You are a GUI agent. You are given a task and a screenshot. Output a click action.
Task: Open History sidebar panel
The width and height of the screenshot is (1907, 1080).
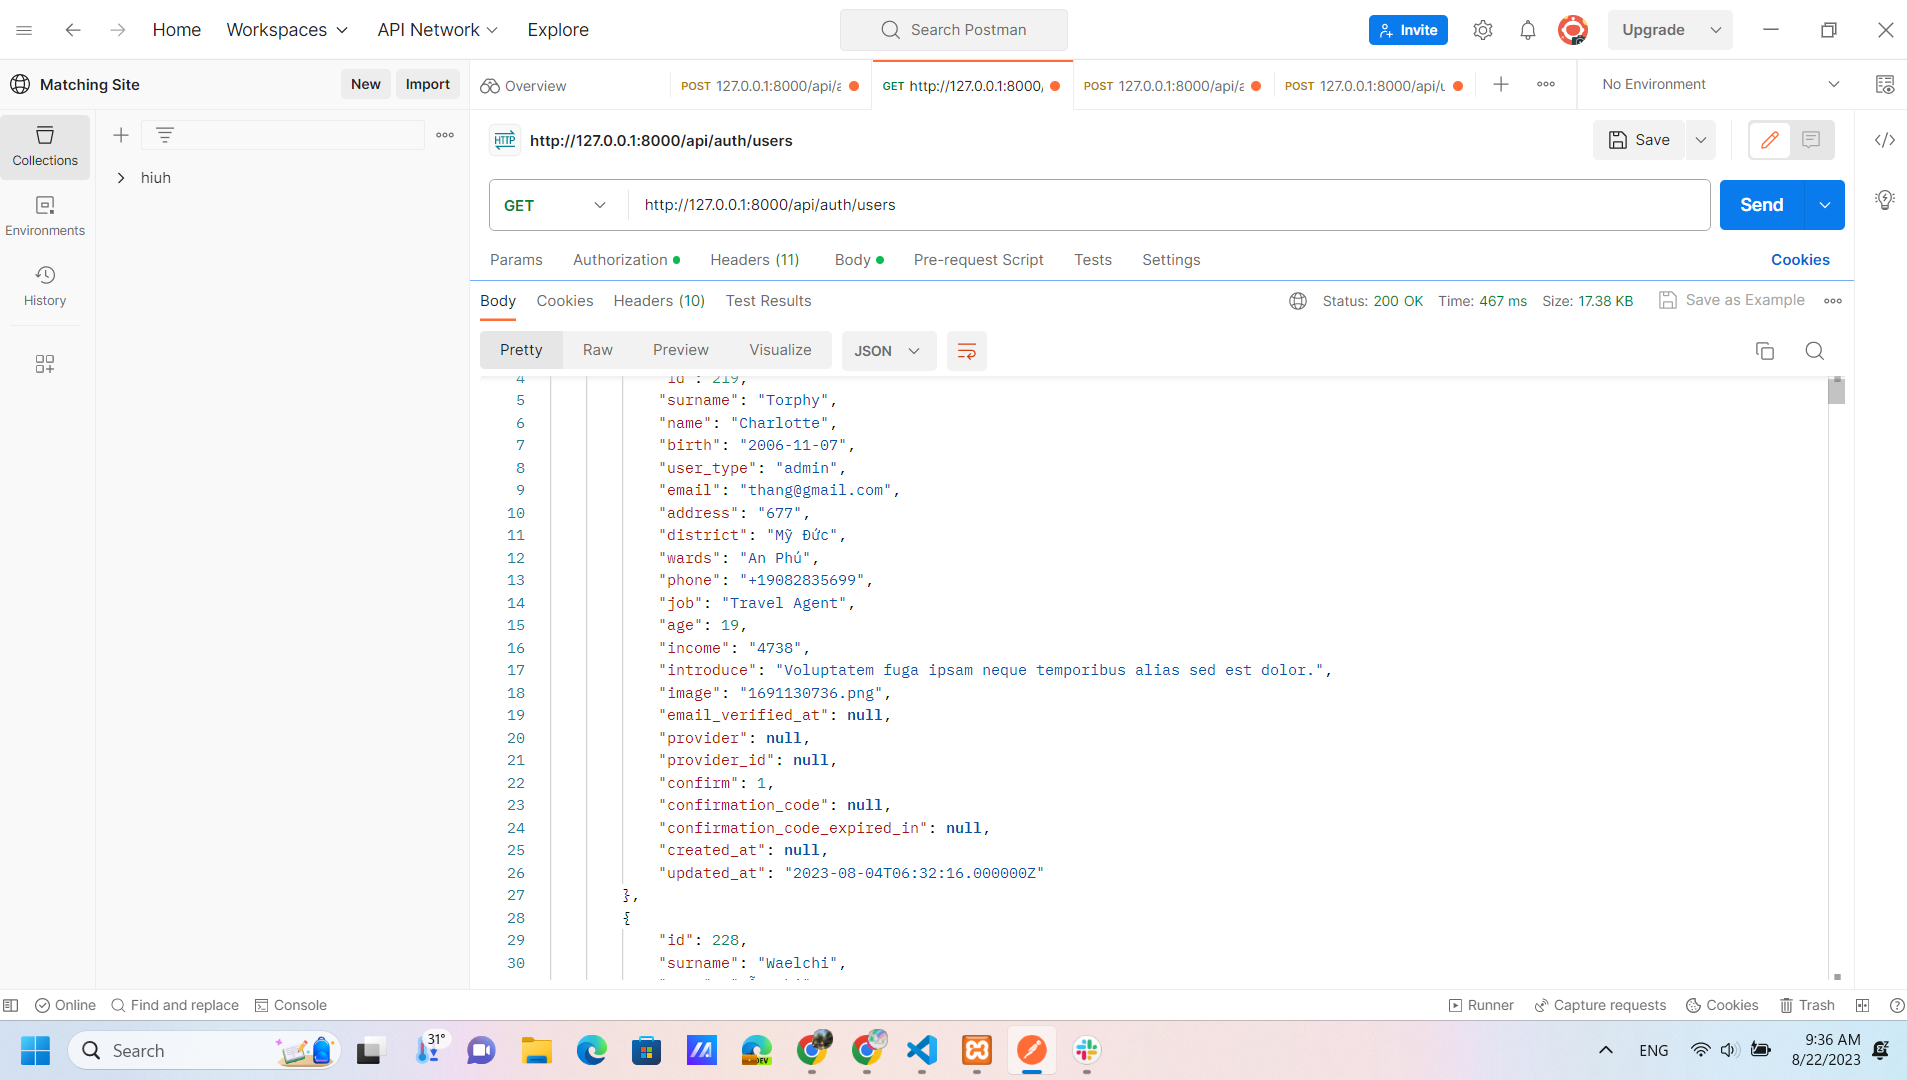tap(45, 286)
